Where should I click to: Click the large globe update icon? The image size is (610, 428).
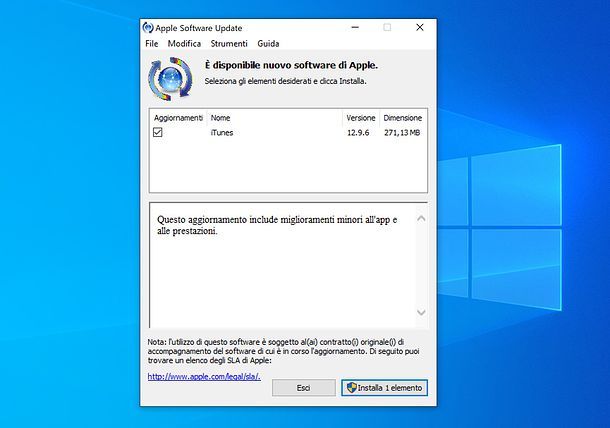point(170,79)
